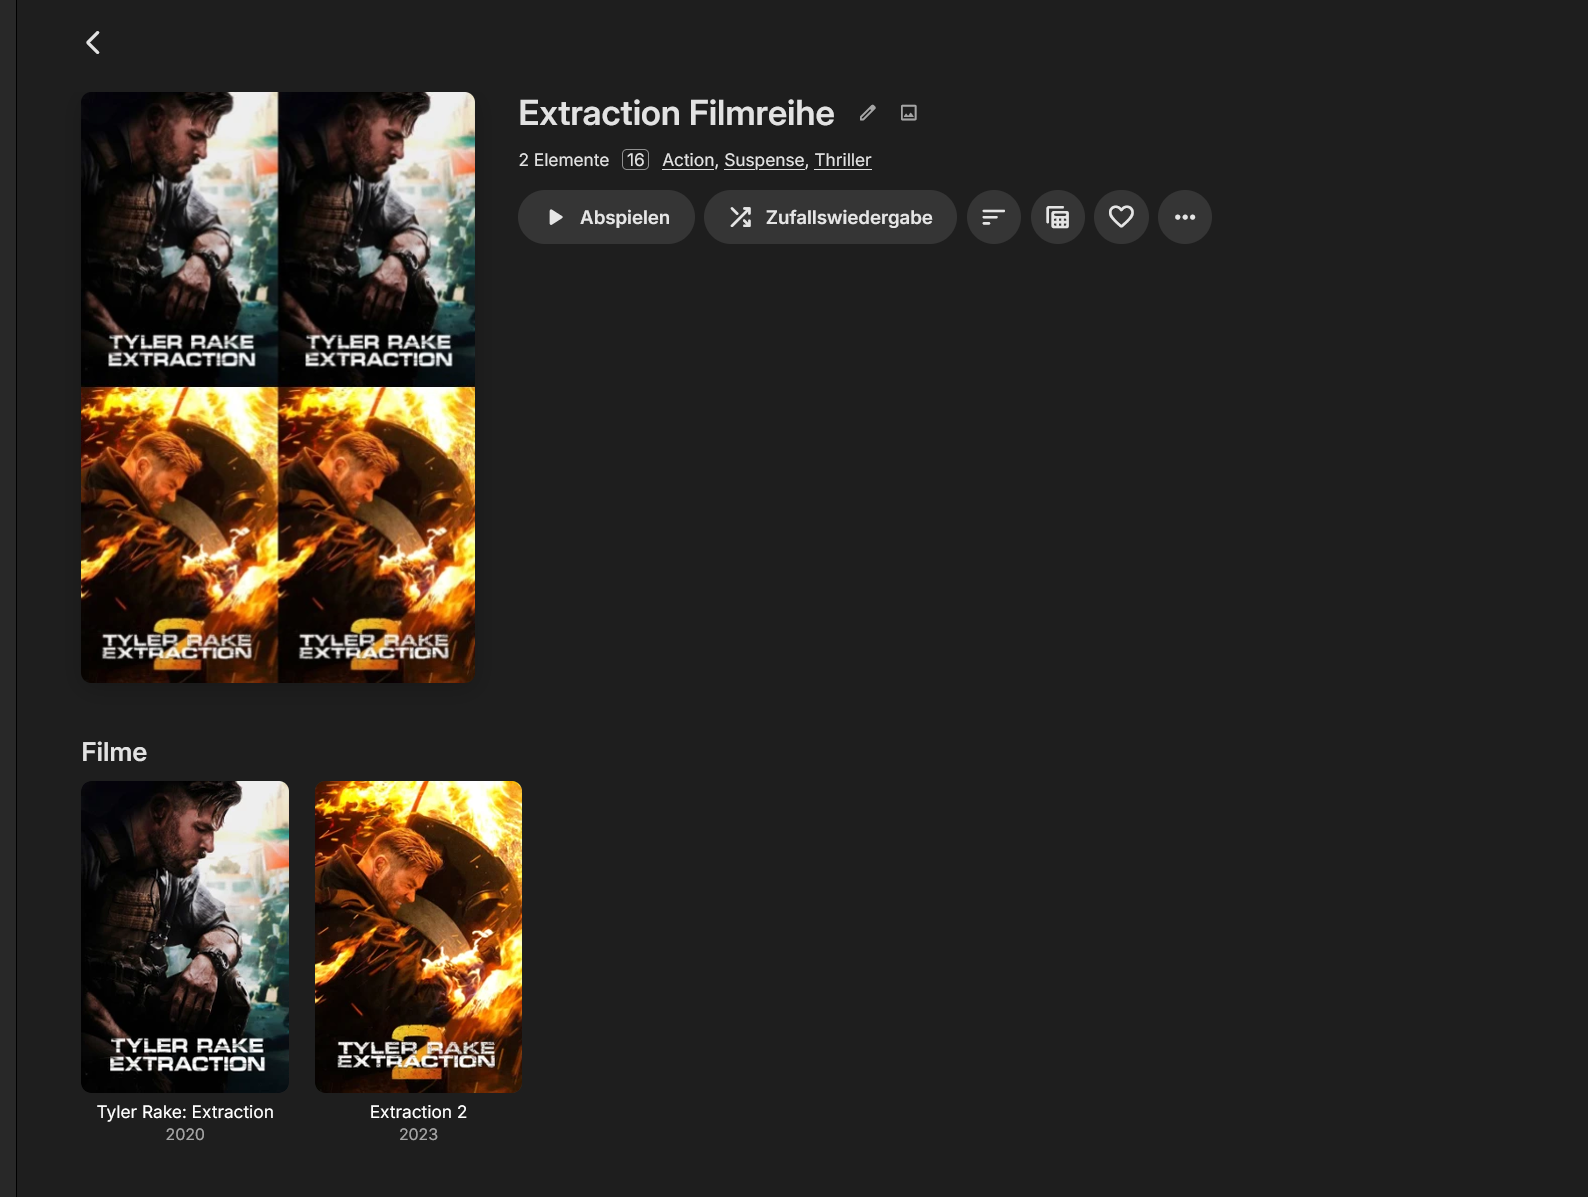Screen dimensions: 1588x1197
Task: Open the Suspense genre link
Action: tap(764, 160)
